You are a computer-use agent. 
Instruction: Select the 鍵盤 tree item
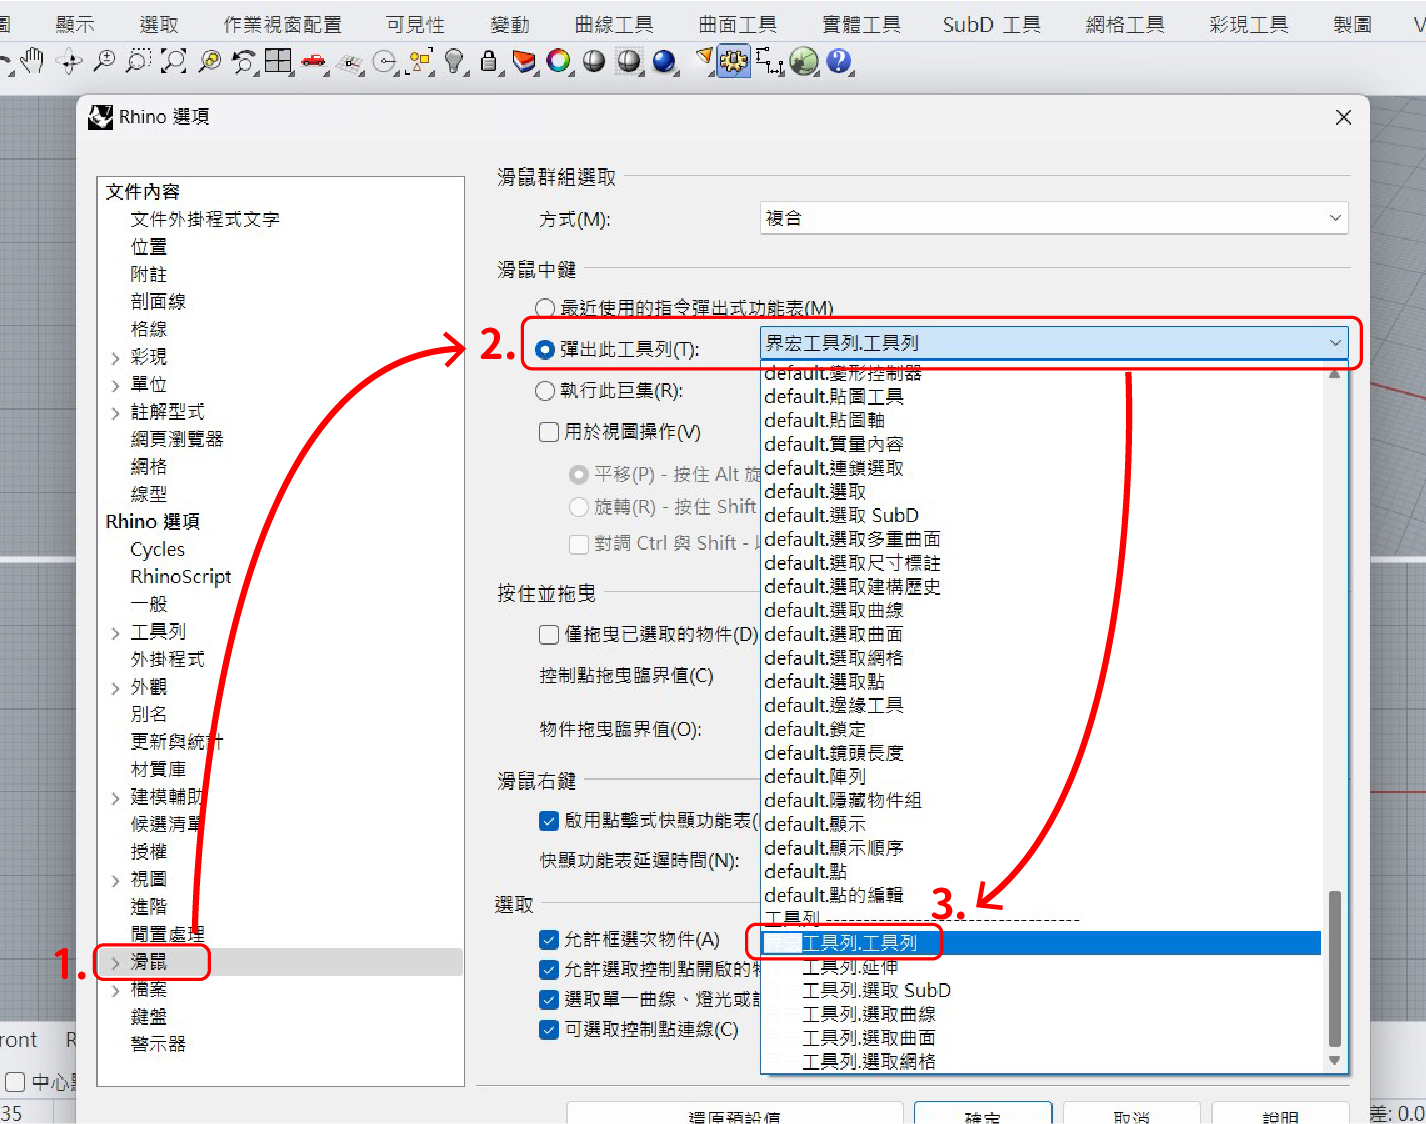[148, 1017]
